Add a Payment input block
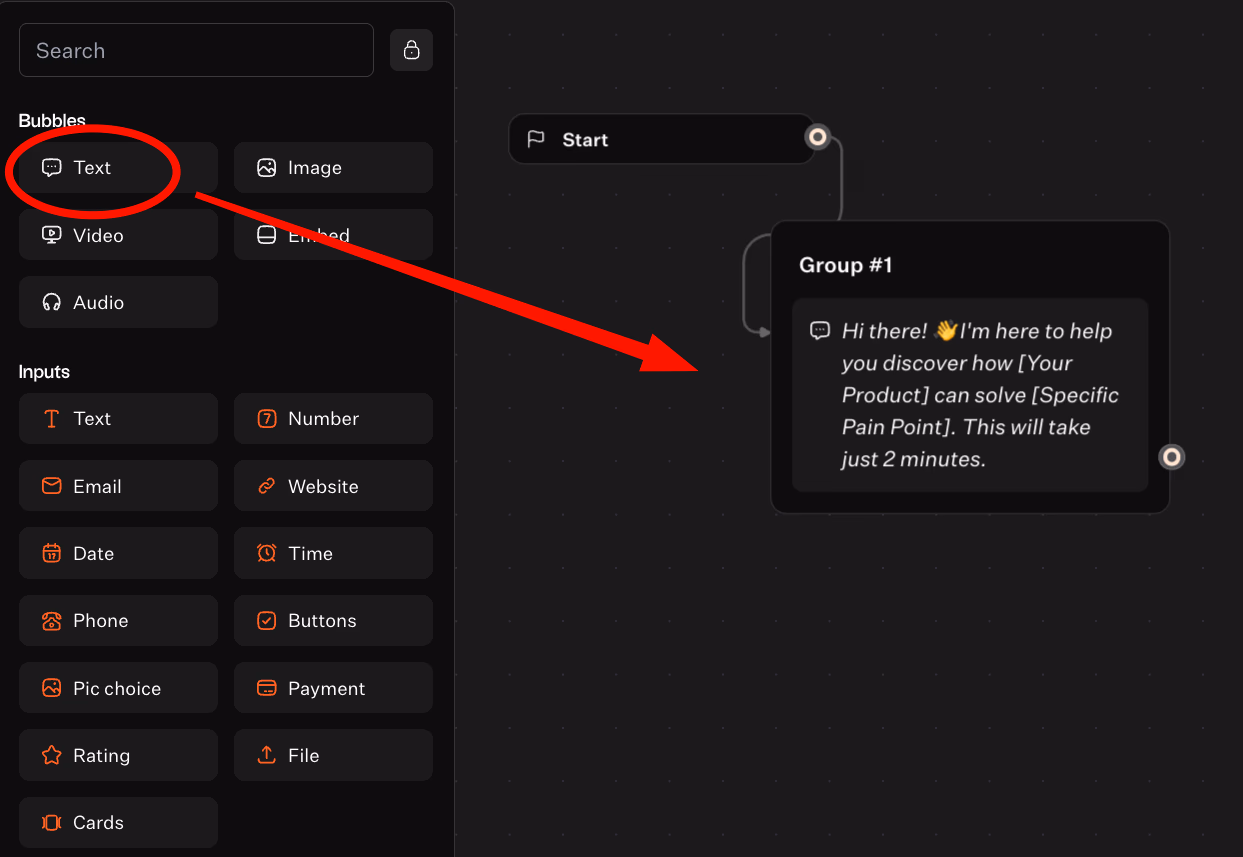Image resolution: width=1243 pixels, height=857 pixels. [x=333, y=687]
